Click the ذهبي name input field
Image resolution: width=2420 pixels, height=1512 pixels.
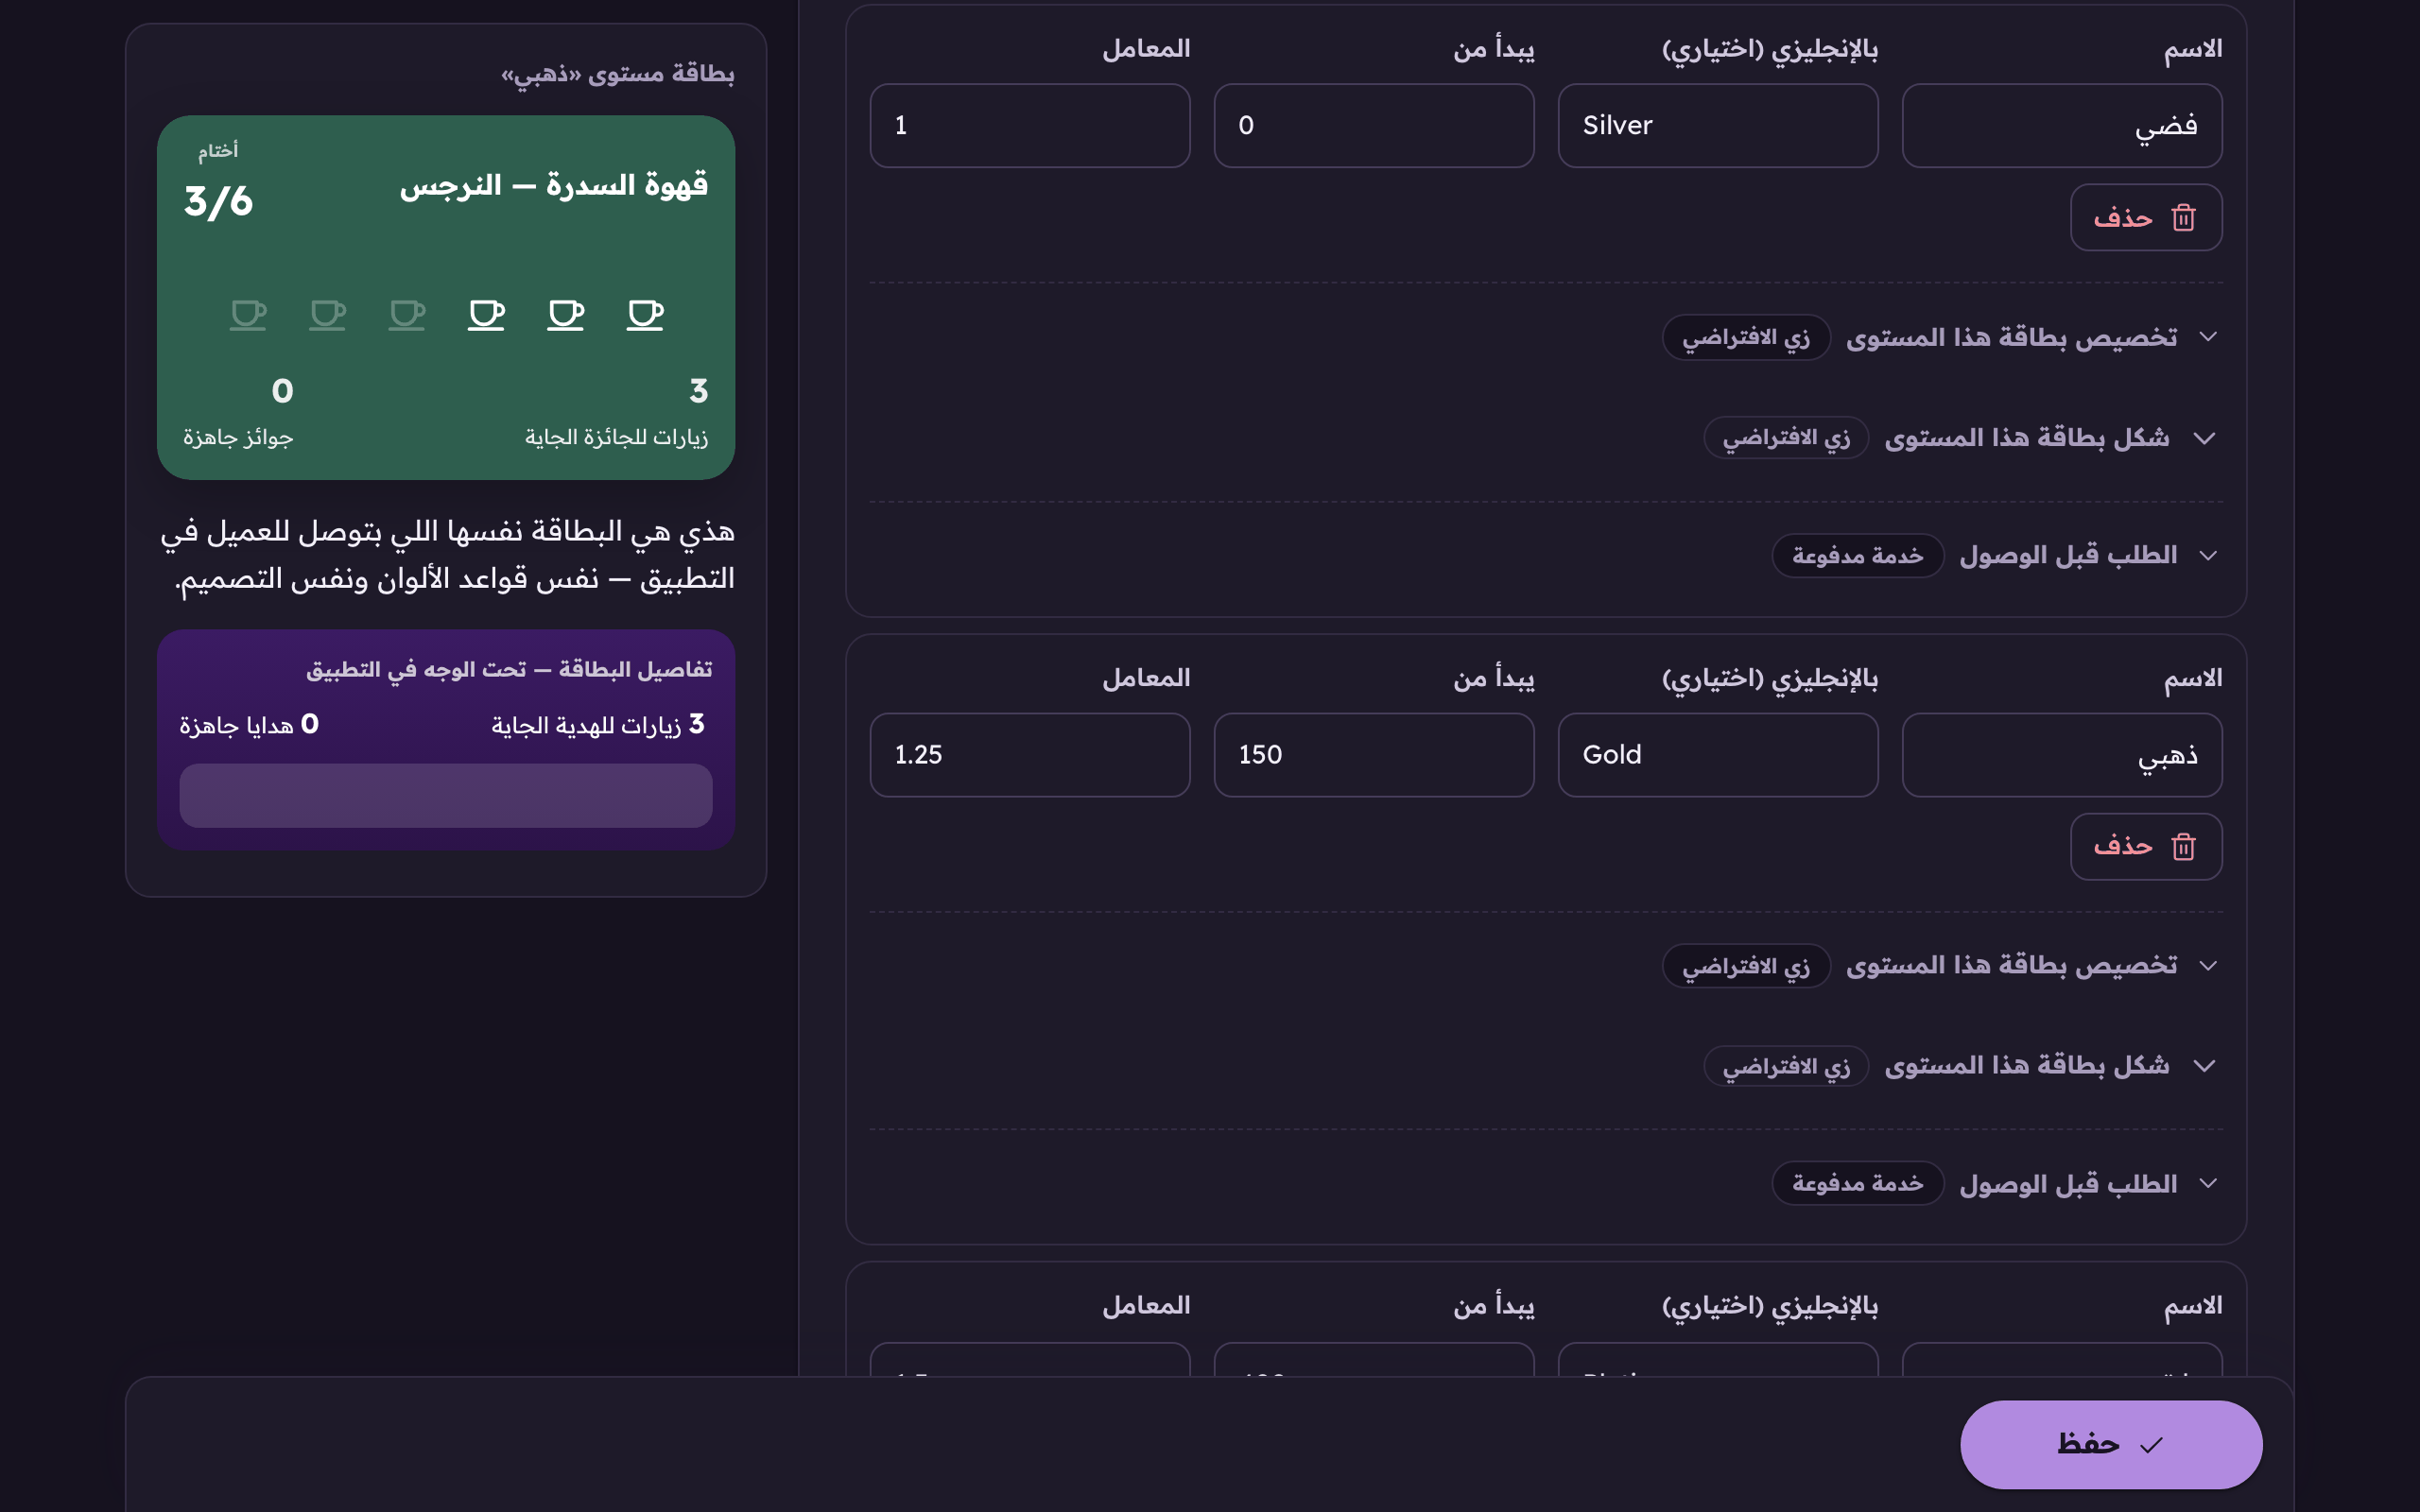pos(2062,755)
